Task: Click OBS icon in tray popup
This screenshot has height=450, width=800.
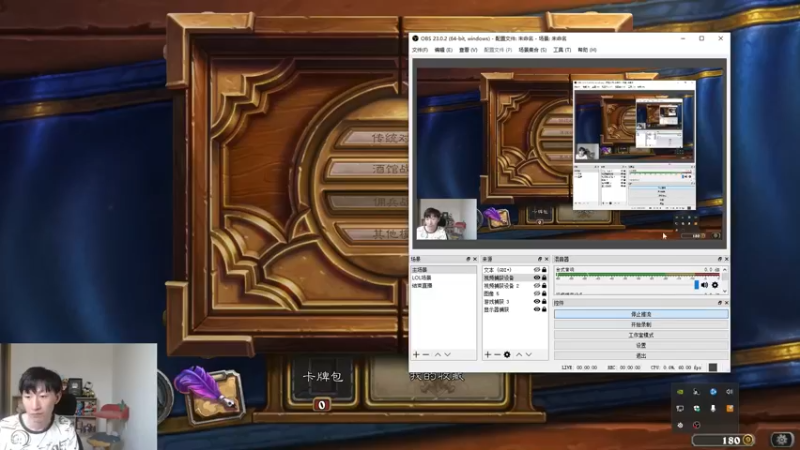Action: [696, 425]
